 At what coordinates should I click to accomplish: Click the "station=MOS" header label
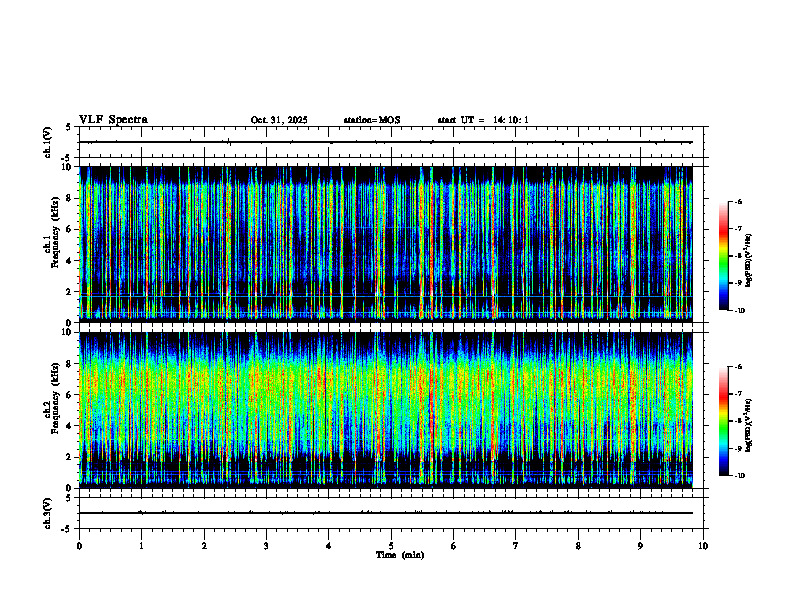[x=372, y=120]
